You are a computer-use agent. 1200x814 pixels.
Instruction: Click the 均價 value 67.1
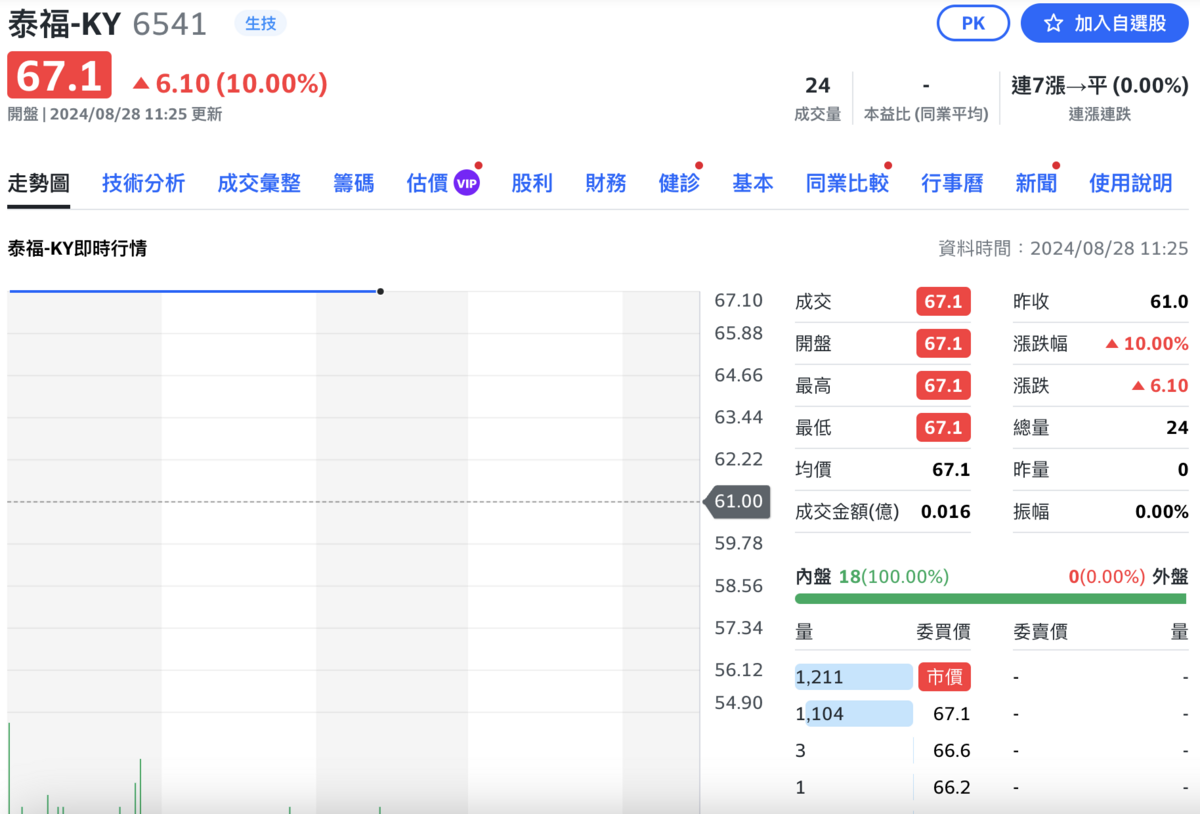click(x=951, y=470)
